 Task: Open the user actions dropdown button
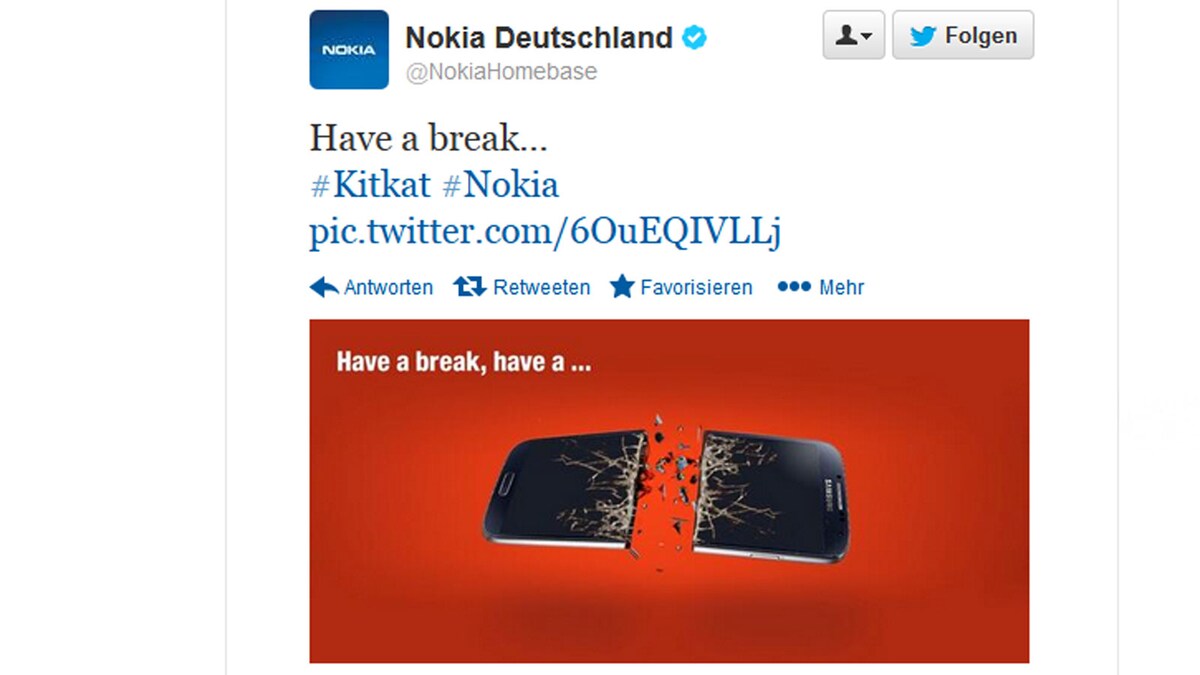pos(854,35)
